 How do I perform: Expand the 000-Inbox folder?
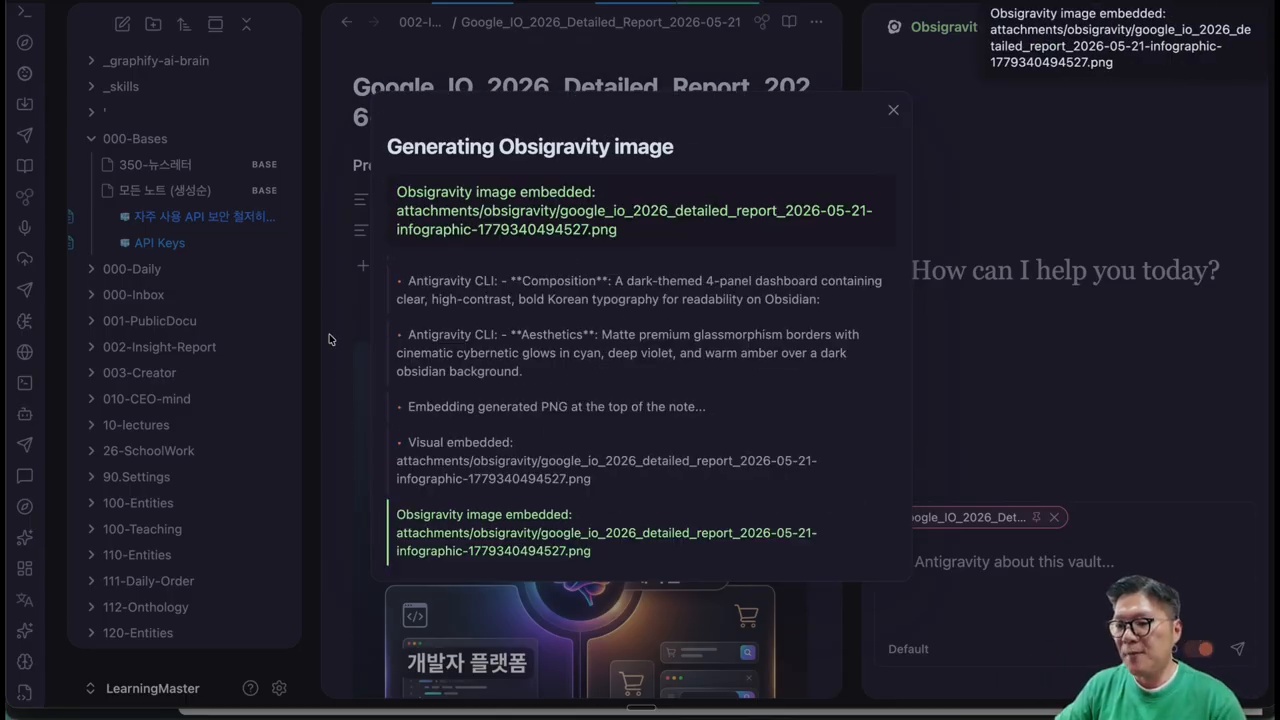pyautogui.click(x=91, y=295)
